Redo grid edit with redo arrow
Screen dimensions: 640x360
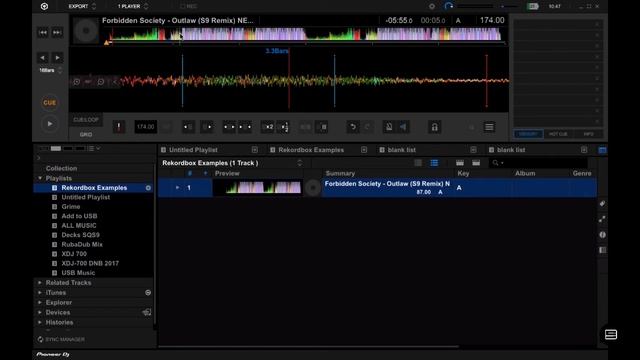tap(367, 127)
